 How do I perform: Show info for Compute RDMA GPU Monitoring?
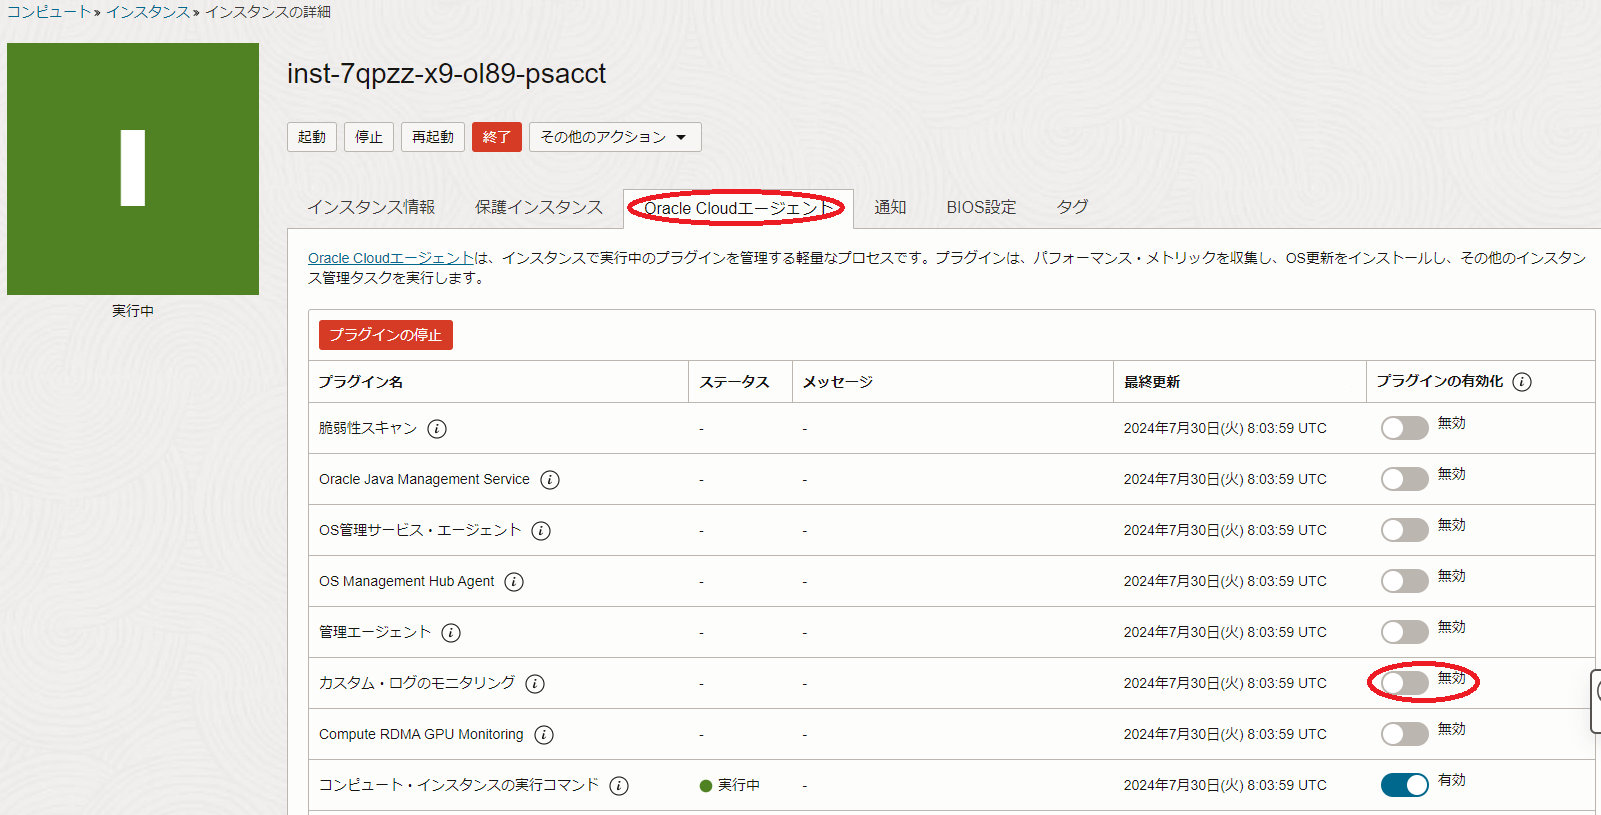coord(544,735)
